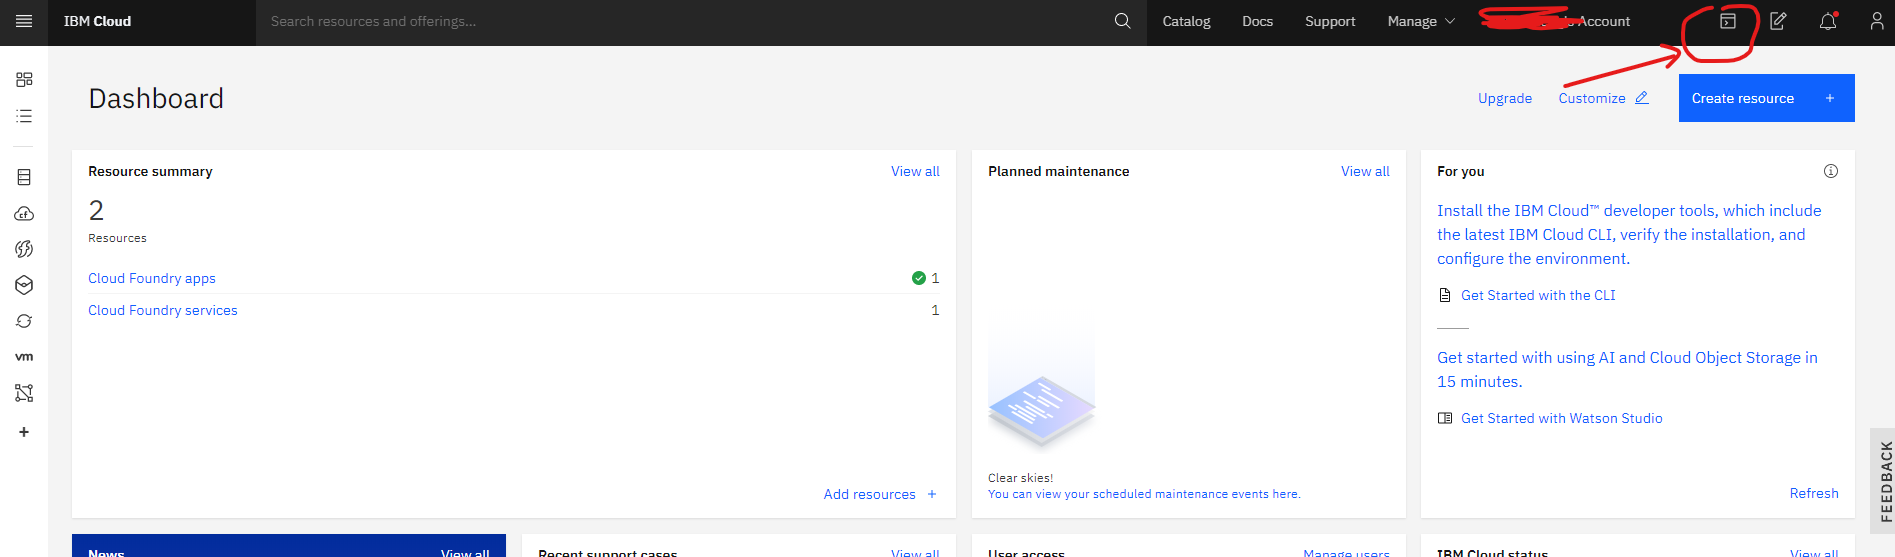This screenshot has height=557, width=1895.
Task: Click the Customize link
Action: [x=1592, y=98]
